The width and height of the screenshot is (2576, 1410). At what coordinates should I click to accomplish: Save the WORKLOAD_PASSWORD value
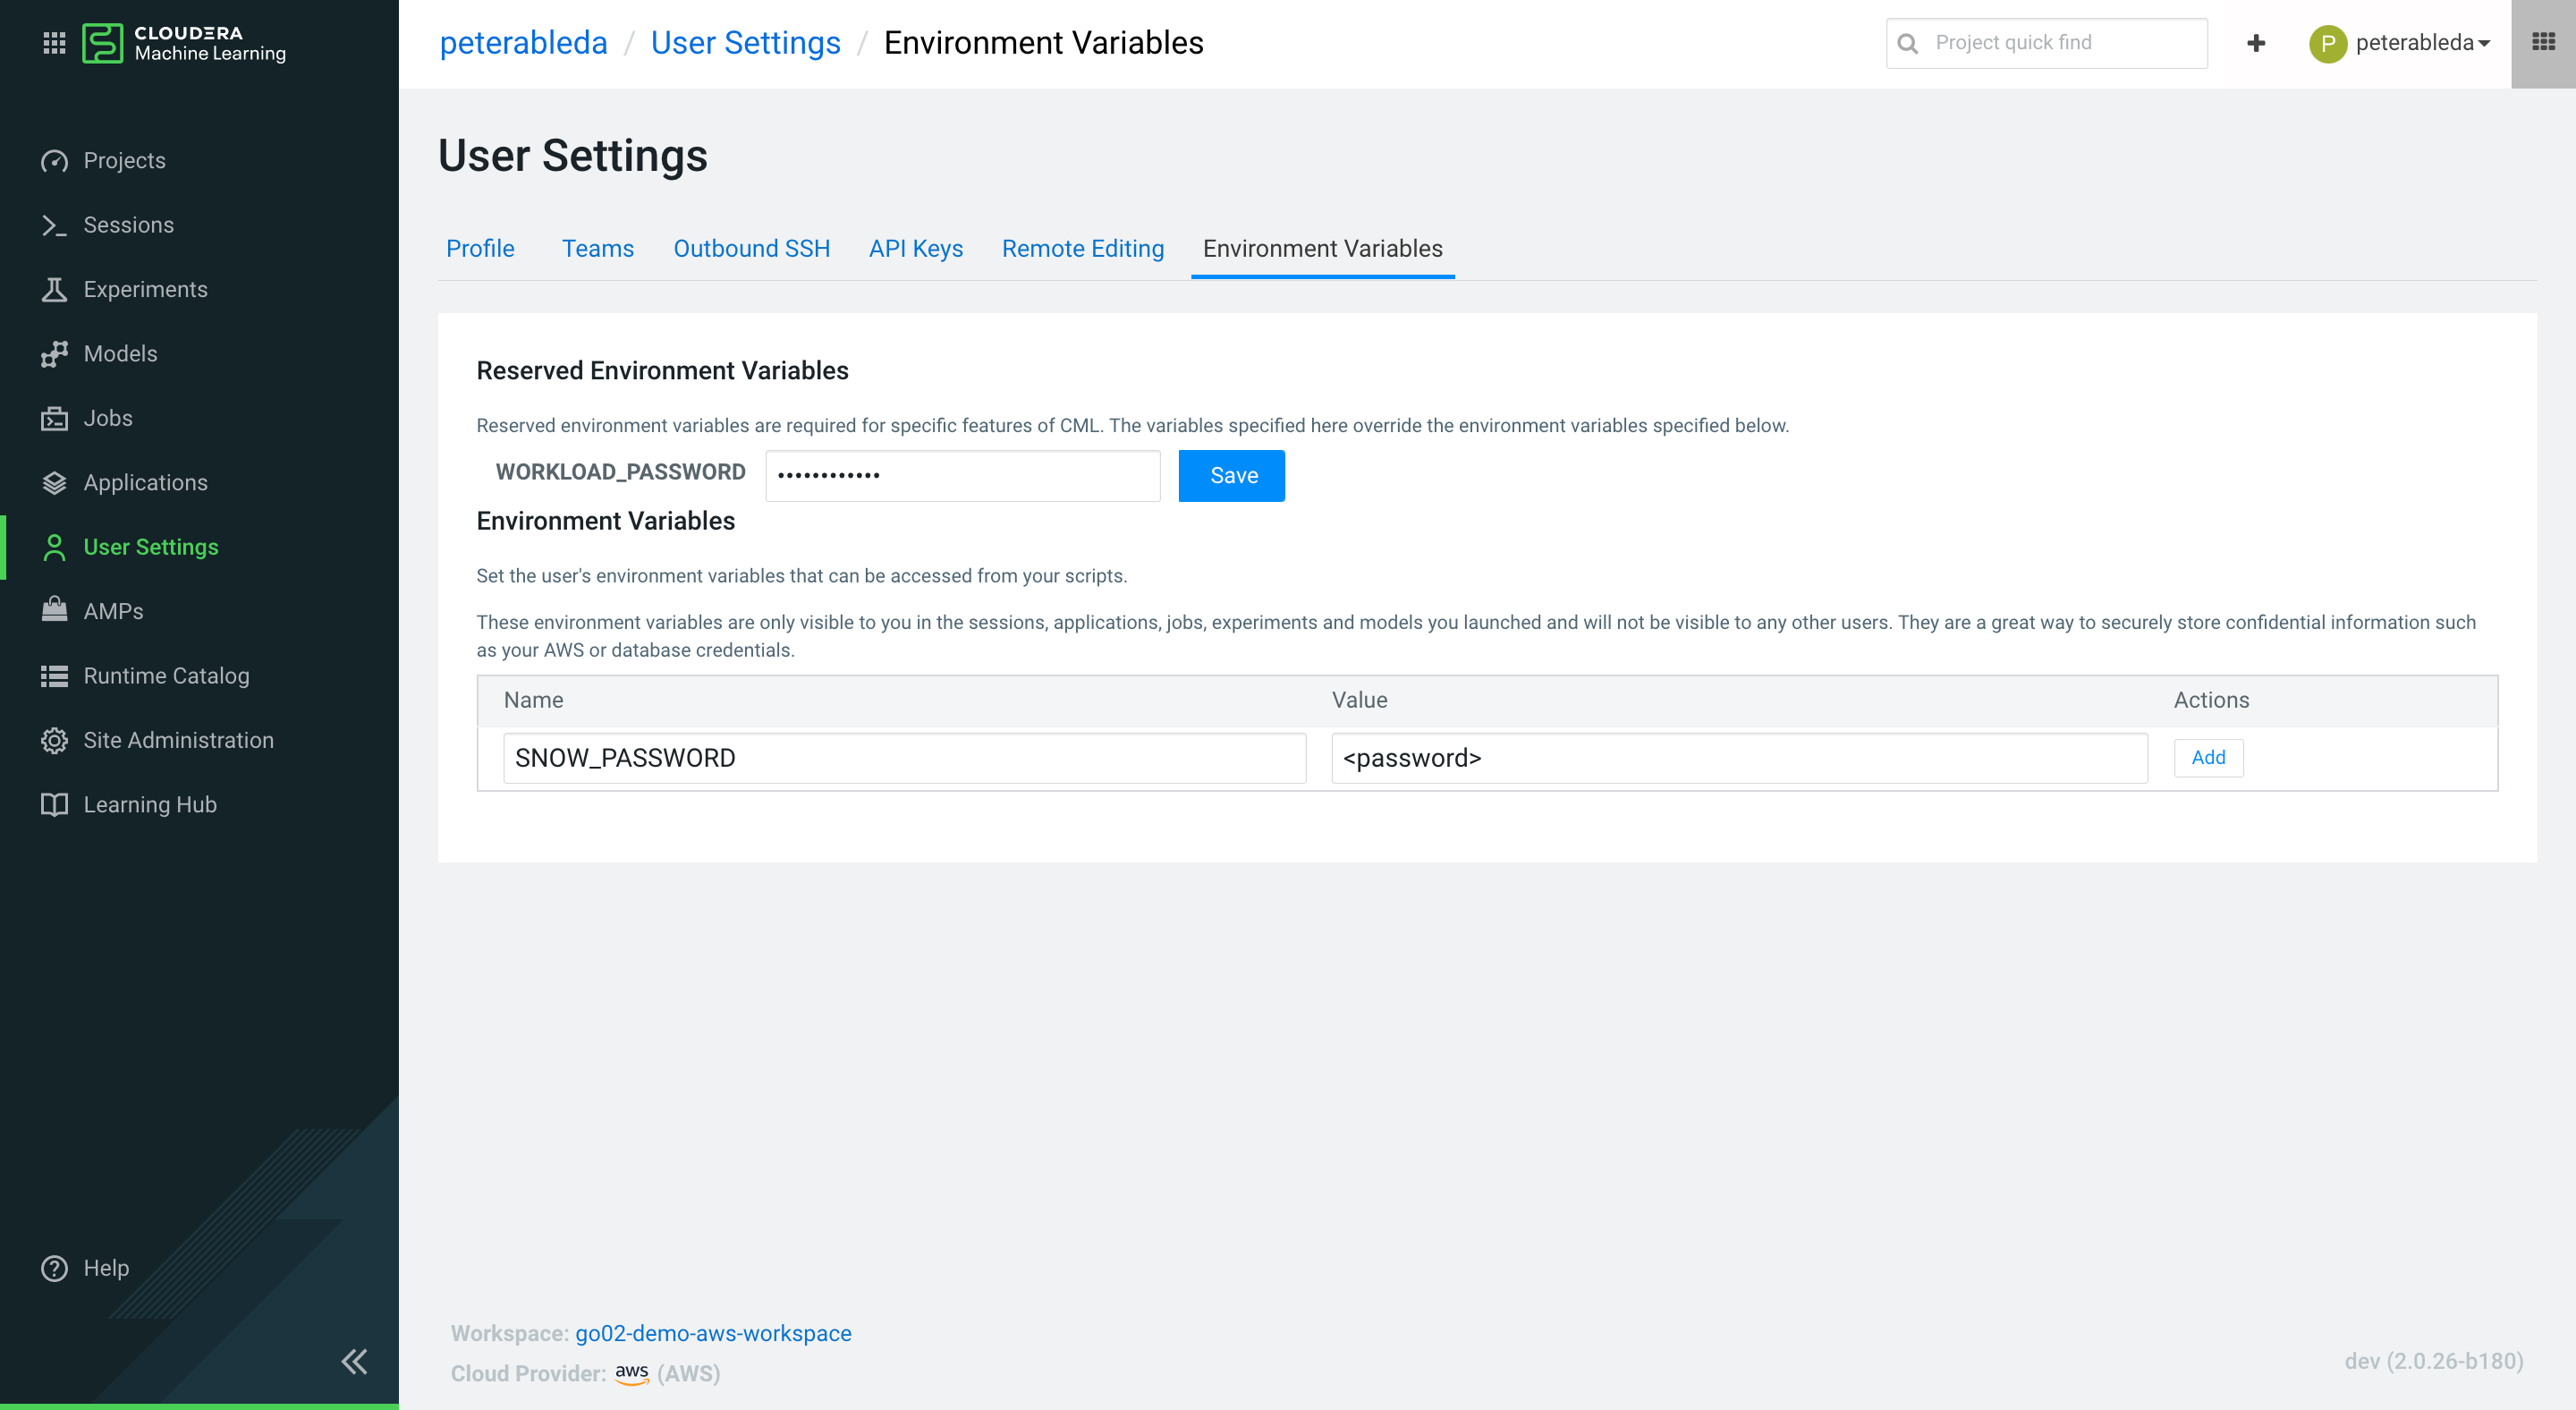coord(1231,475)
